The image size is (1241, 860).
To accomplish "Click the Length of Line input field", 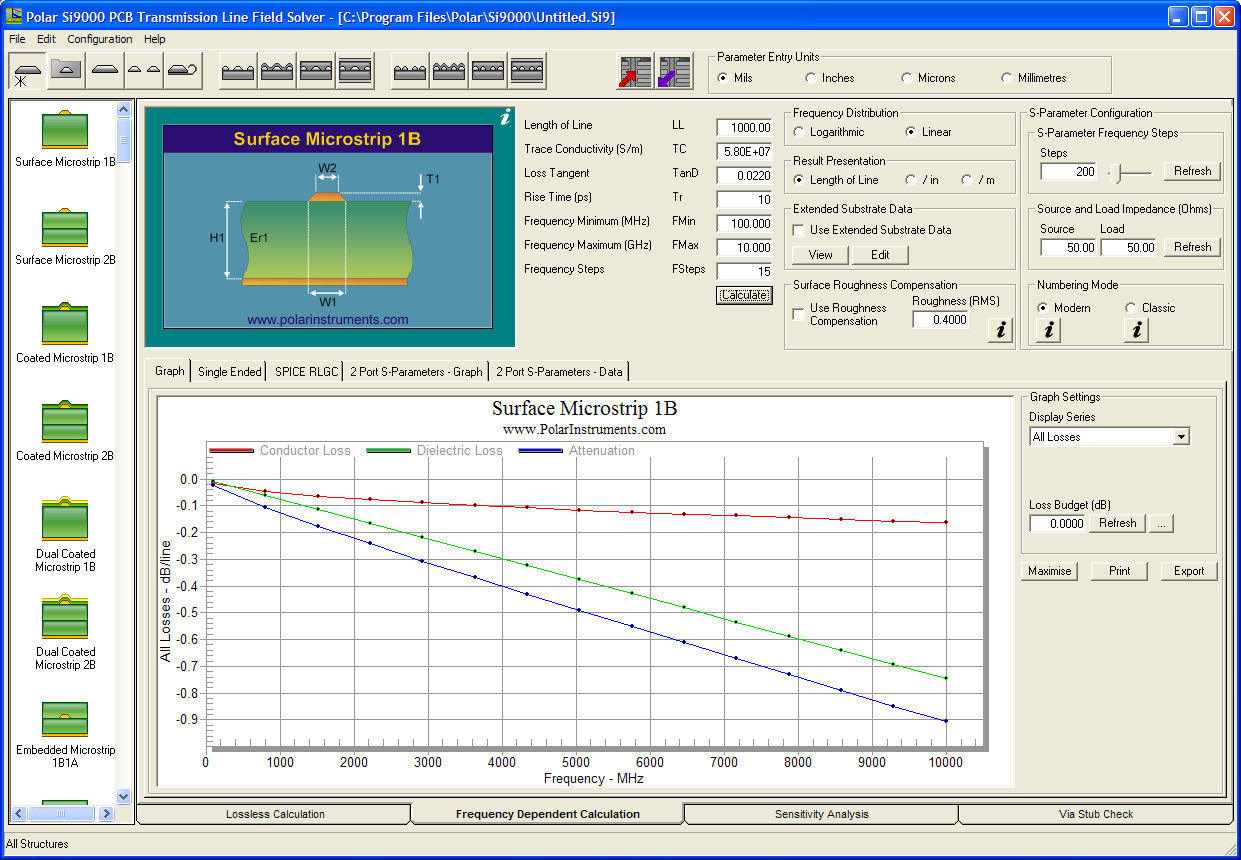I will pos(745,127).
